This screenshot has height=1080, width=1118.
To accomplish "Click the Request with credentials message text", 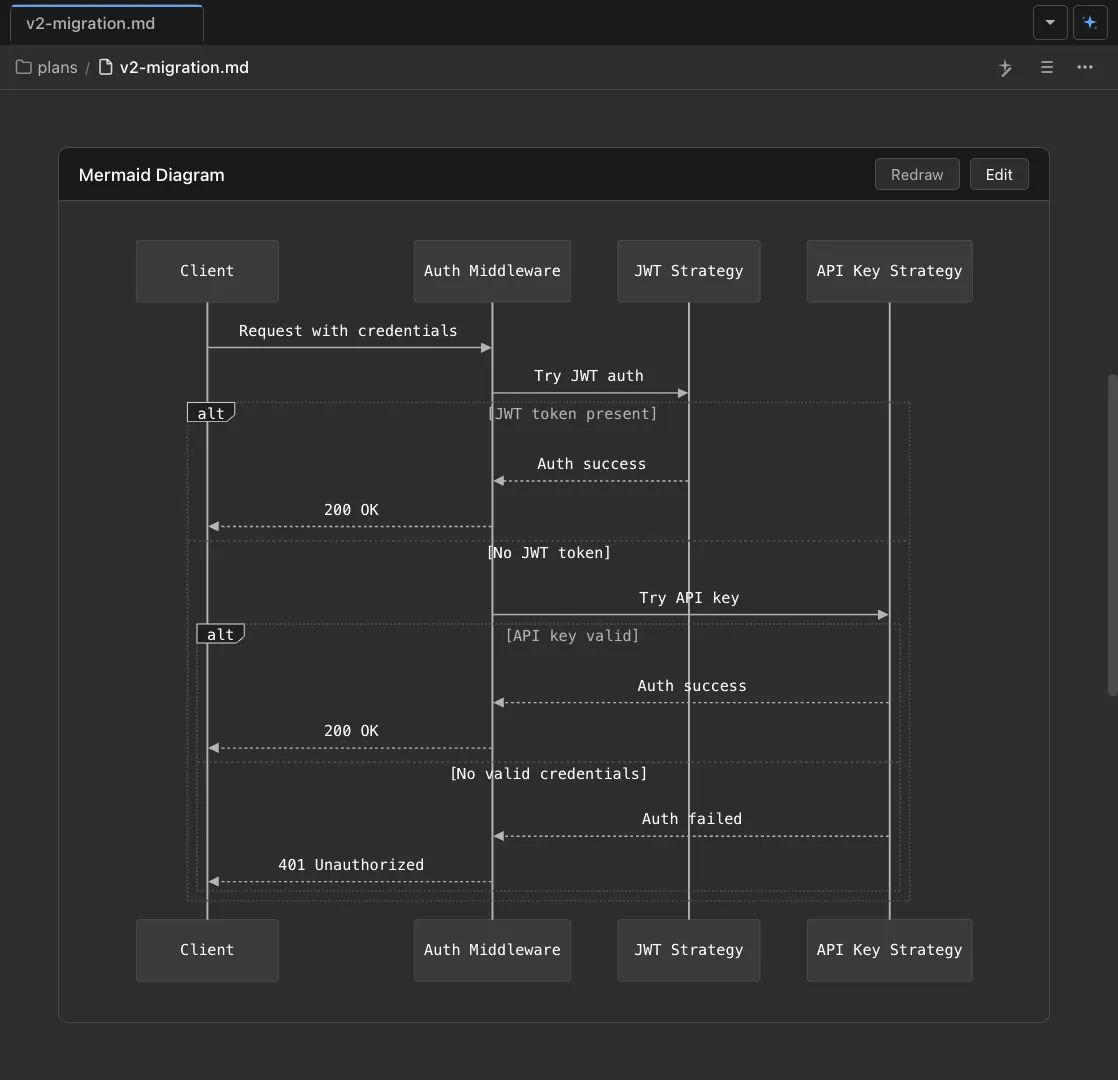I will (347, 330).
